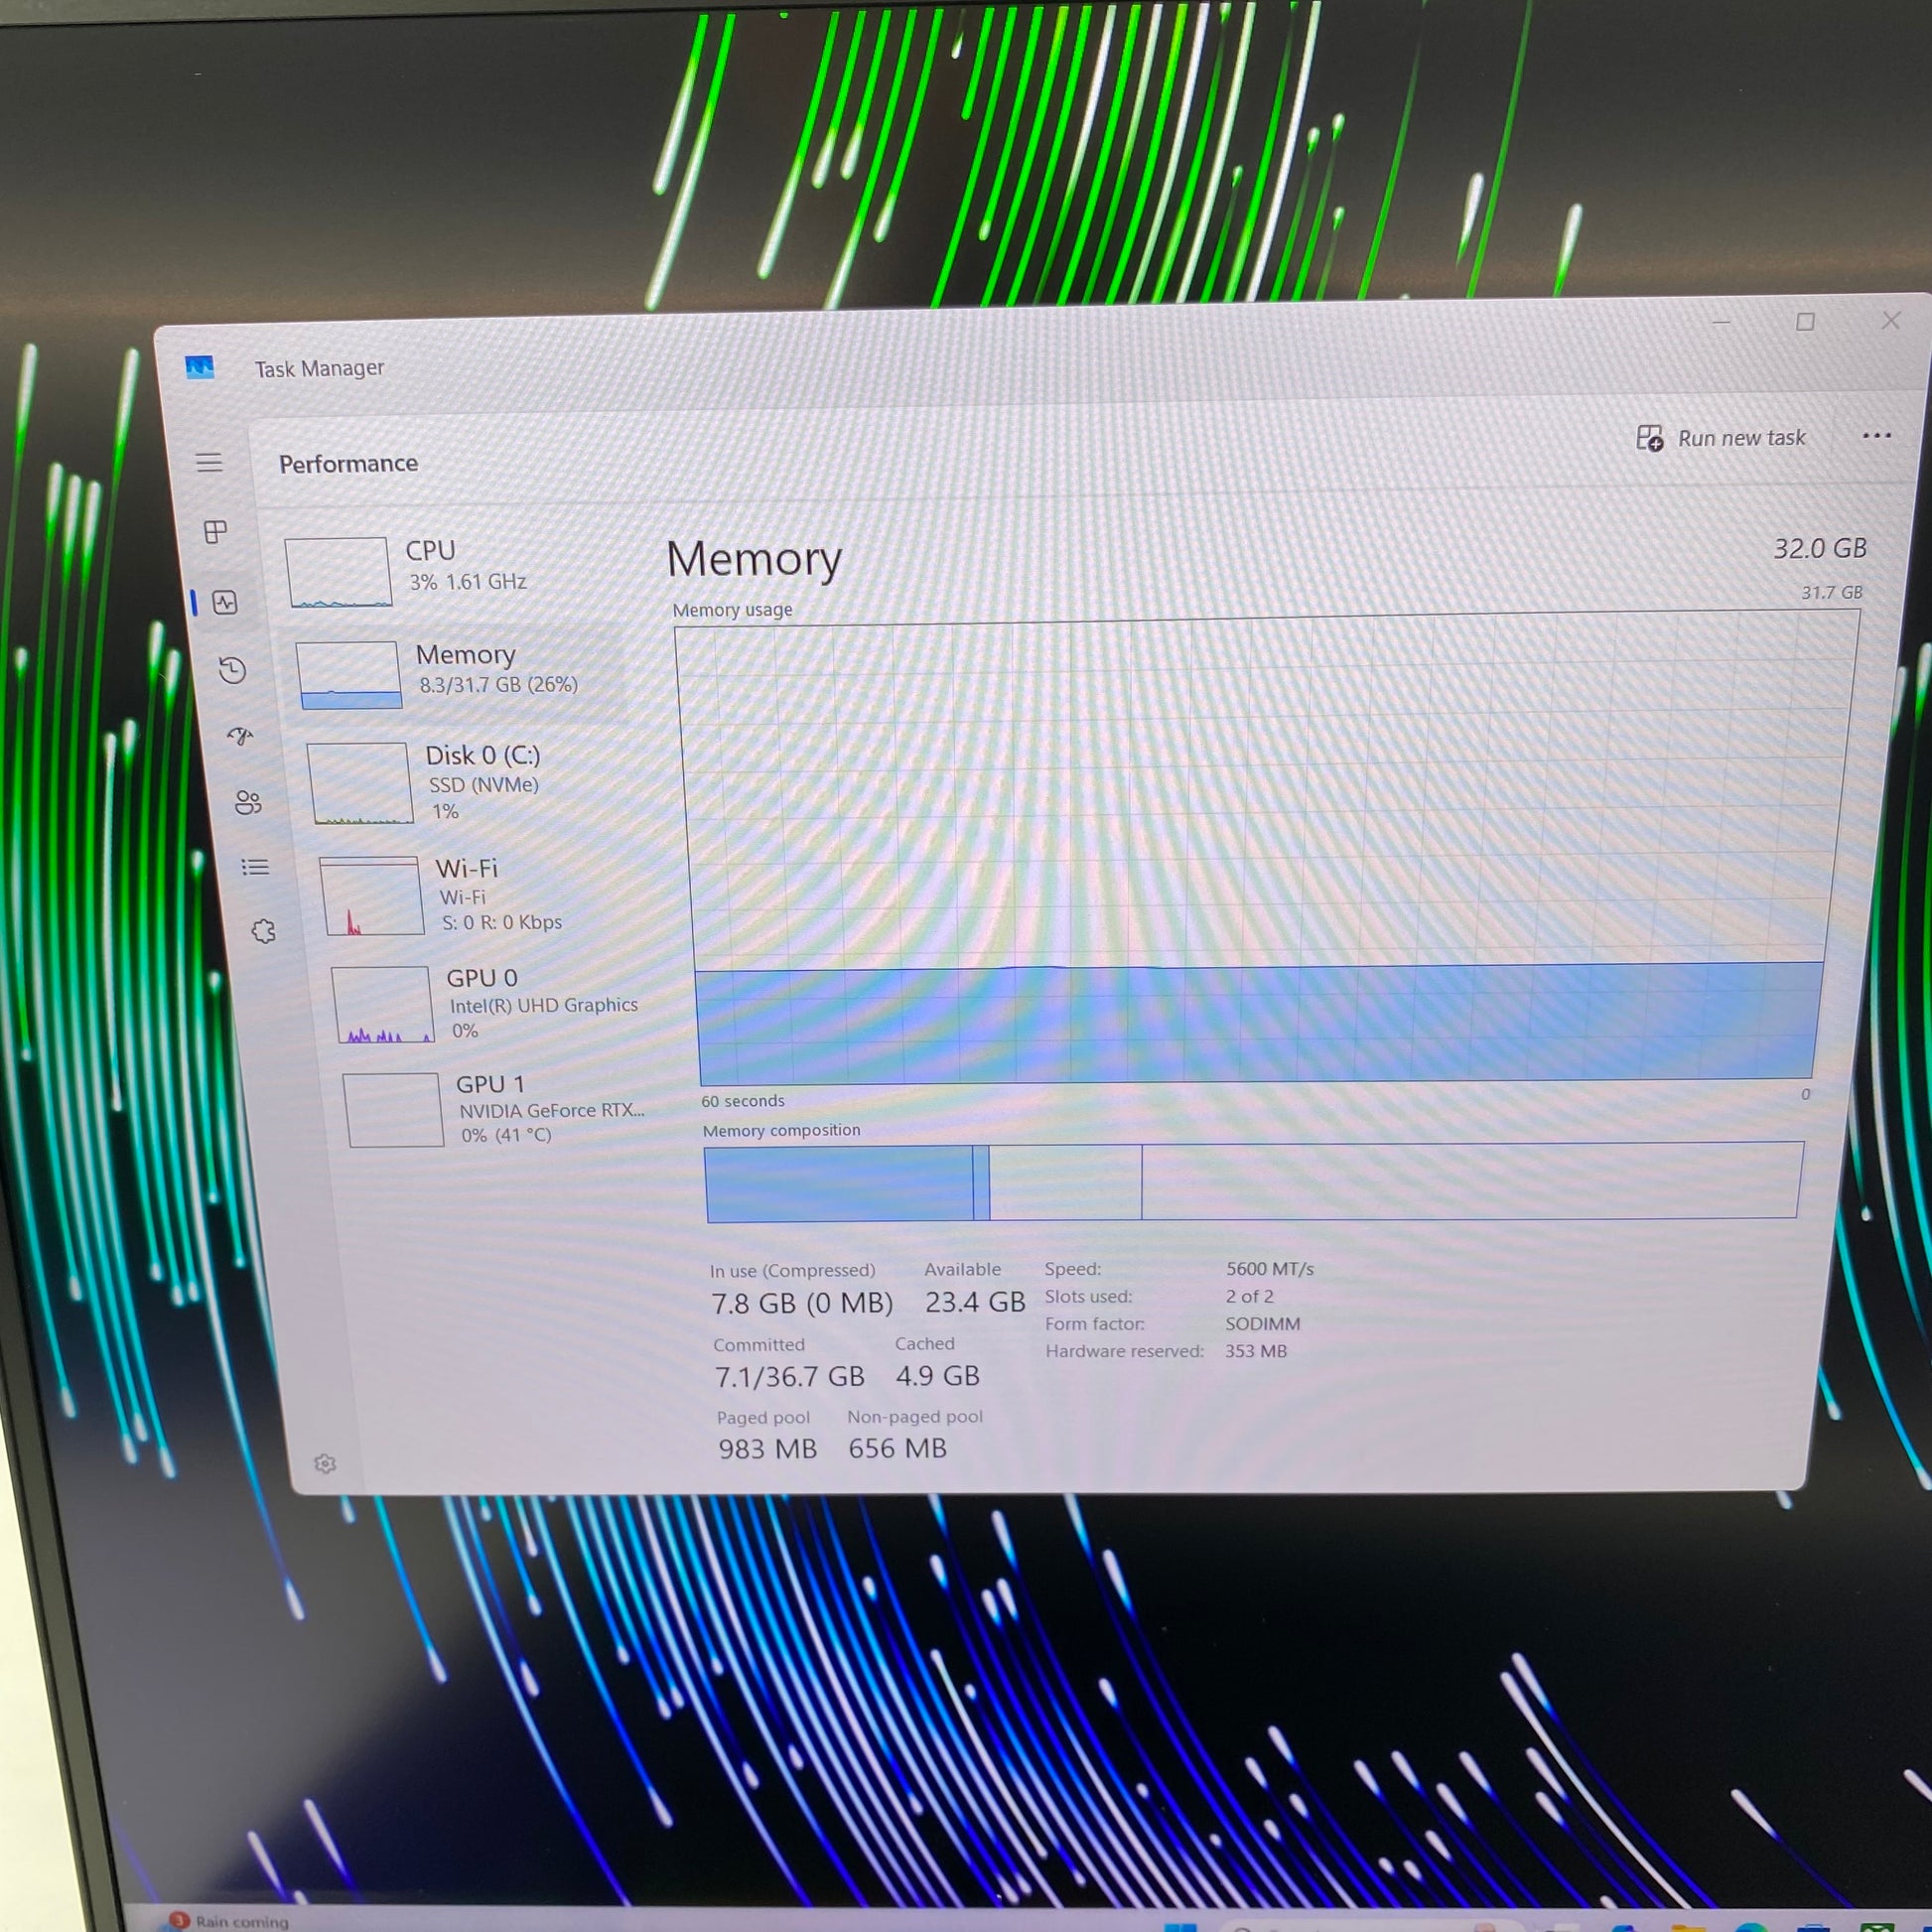
Task: Click the 353 MB hardware reserved value
Action: click(1256, 1351)
